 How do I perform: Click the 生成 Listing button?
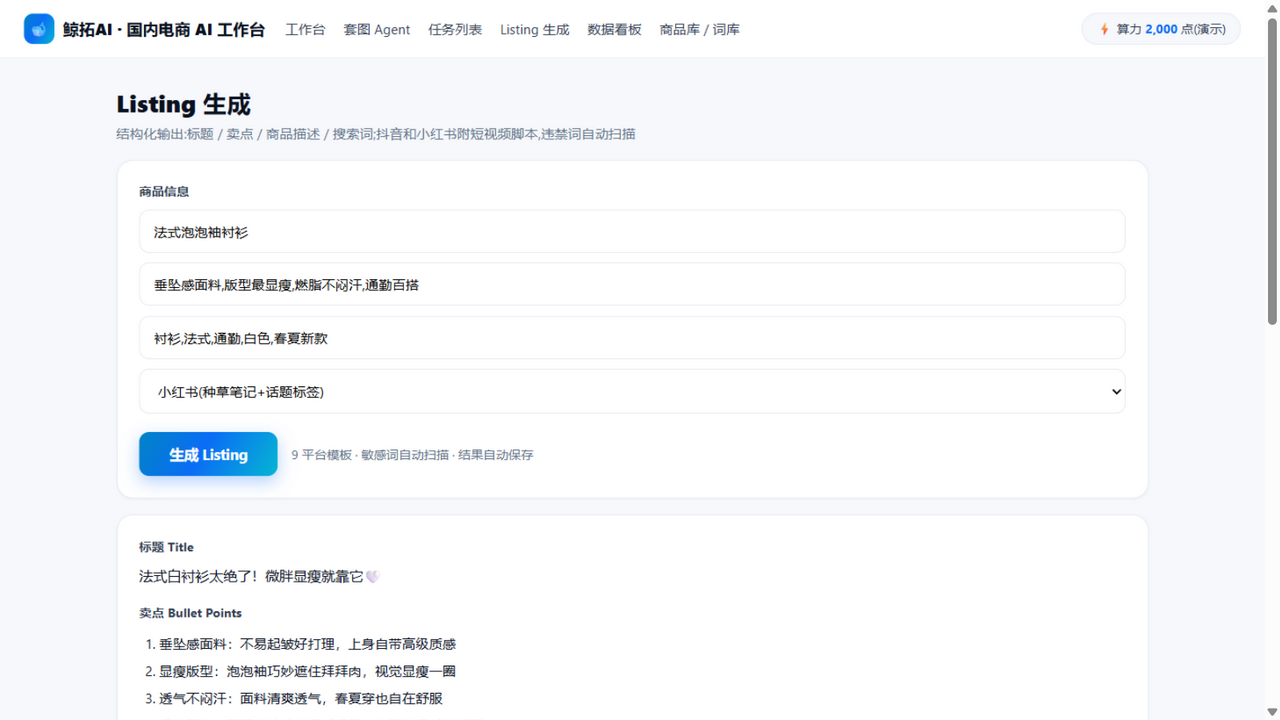tap(208, 454)
